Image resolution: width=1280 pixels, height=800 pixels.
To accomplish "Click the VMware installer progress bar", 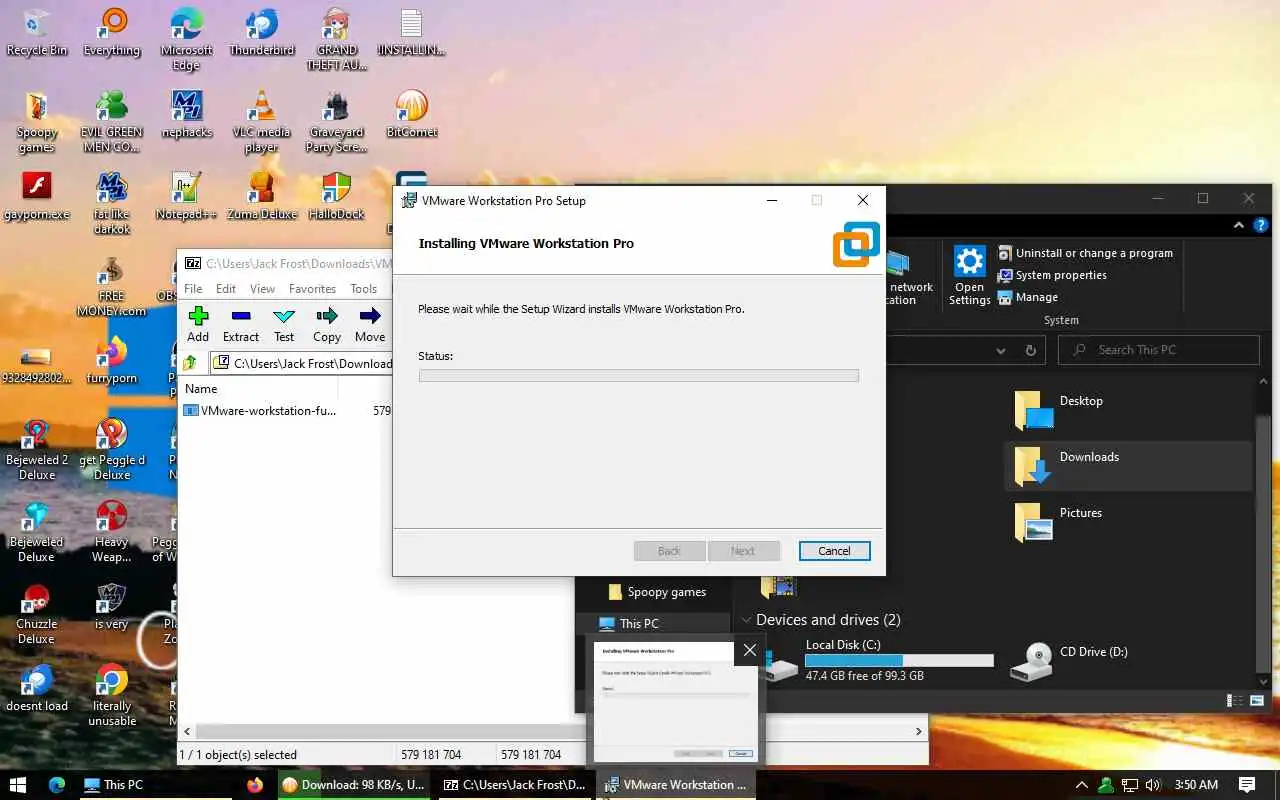I will pos(639,376).
